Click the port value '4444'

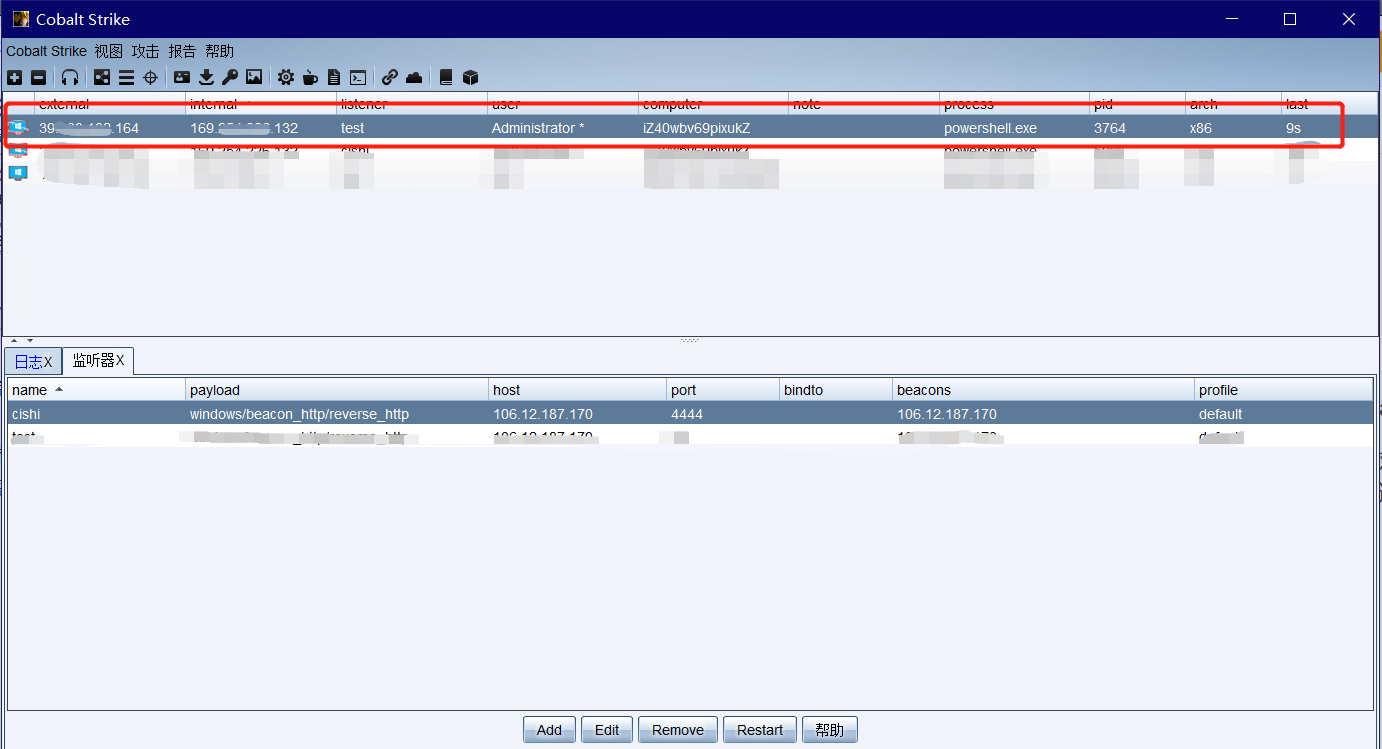pyautogui.click(x=687, y=414)
